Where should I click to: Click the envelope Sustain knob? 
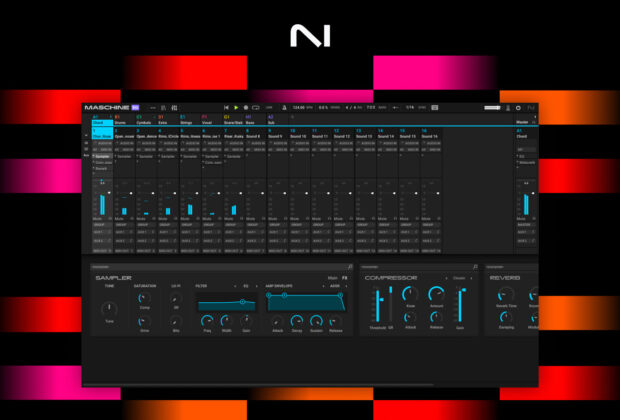click(x=316, y=321)
